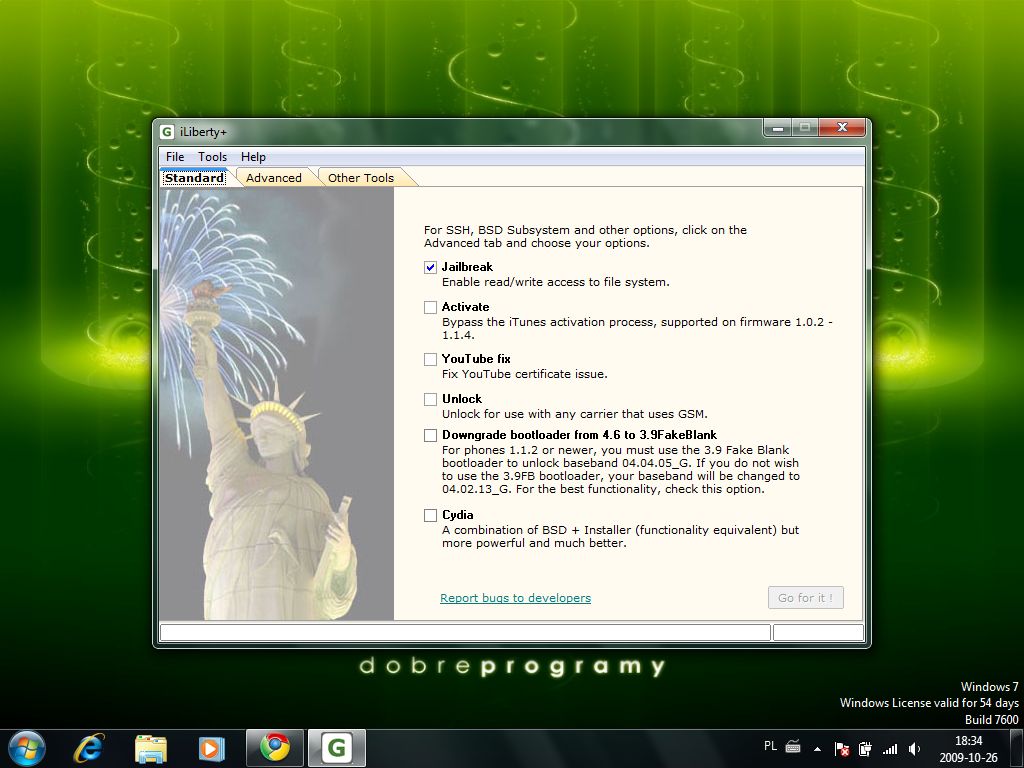Enable the Activate checkbox
This screenshot has height=768, width=1024.
(430, 307)
